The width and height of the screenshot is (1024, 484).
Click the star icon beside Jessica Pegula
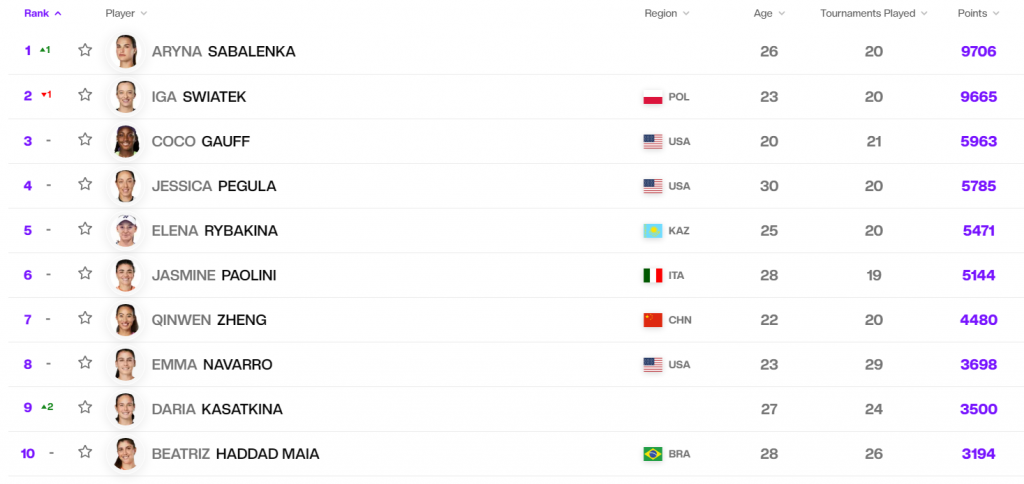point(85,185)
